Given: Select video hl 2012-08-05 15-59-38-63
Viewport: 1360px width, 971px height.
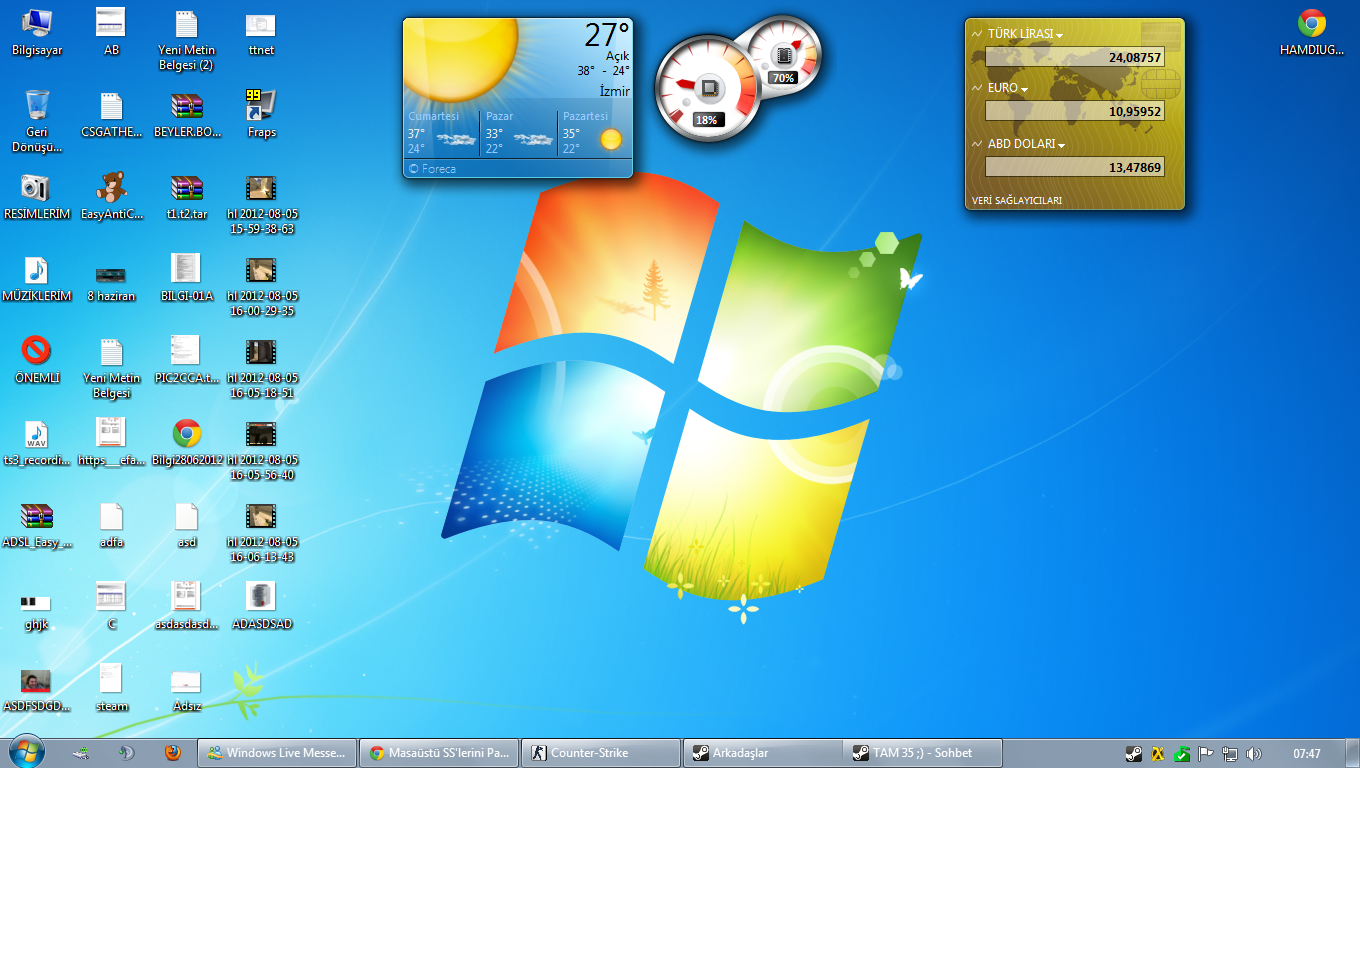Looking at the screenshot, I should (x=262, y=204).
